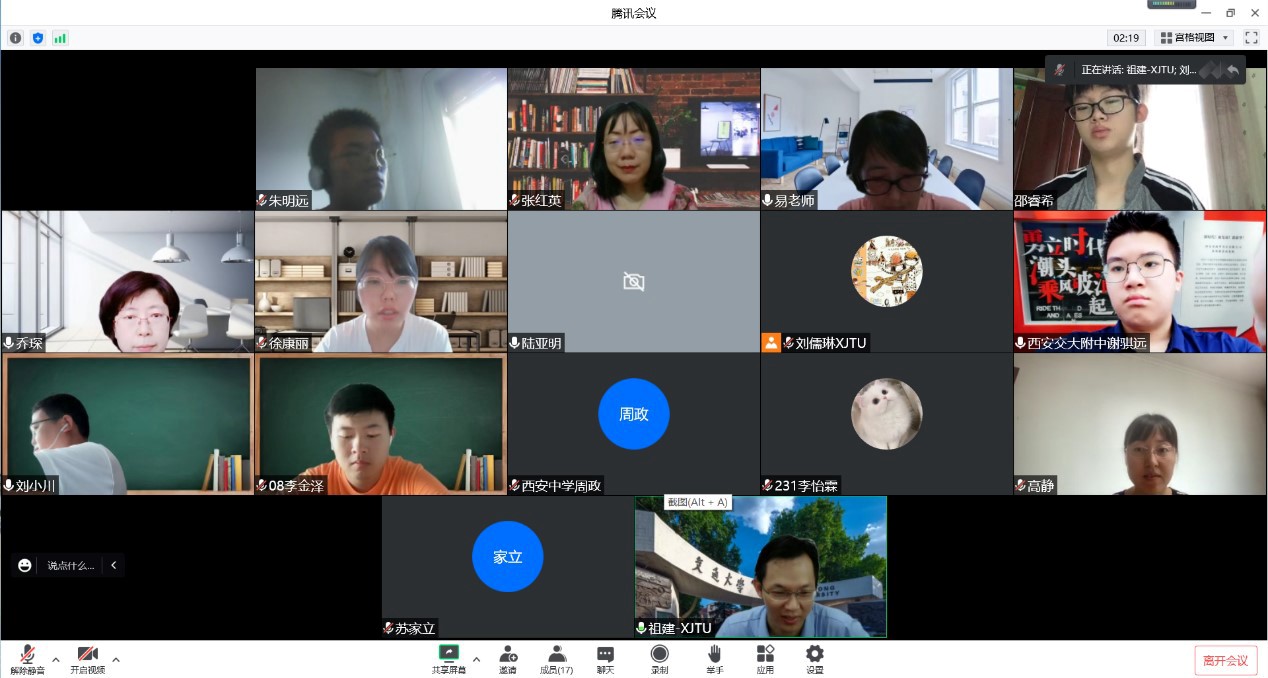The image size is (1268, 678).
Task: Raise hand with 举手 button
Action: pos(714,659)
